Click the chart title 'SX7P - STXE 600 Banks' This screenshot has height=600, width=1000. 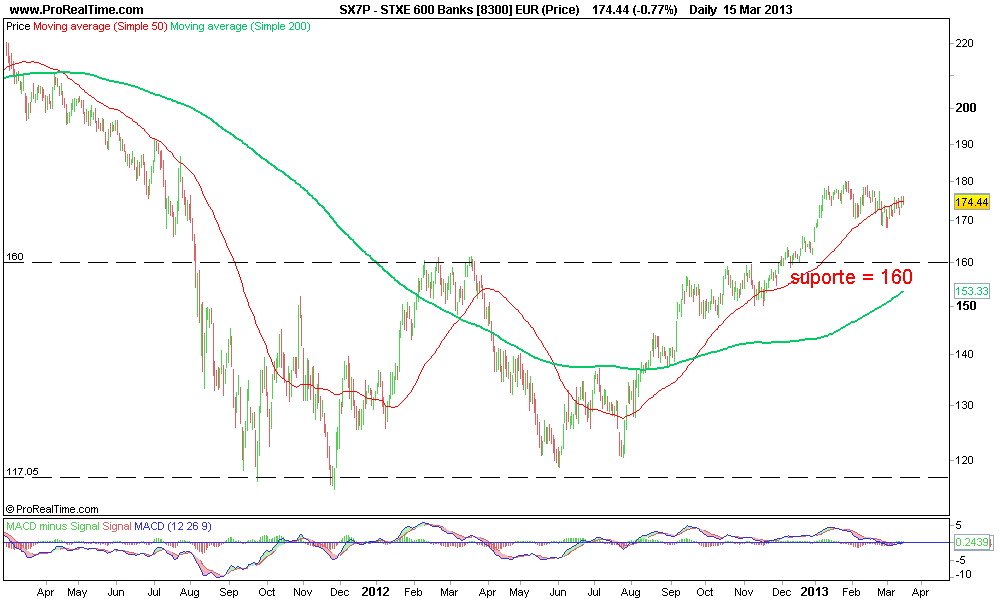pyautogui.click(x=406, y=10)
